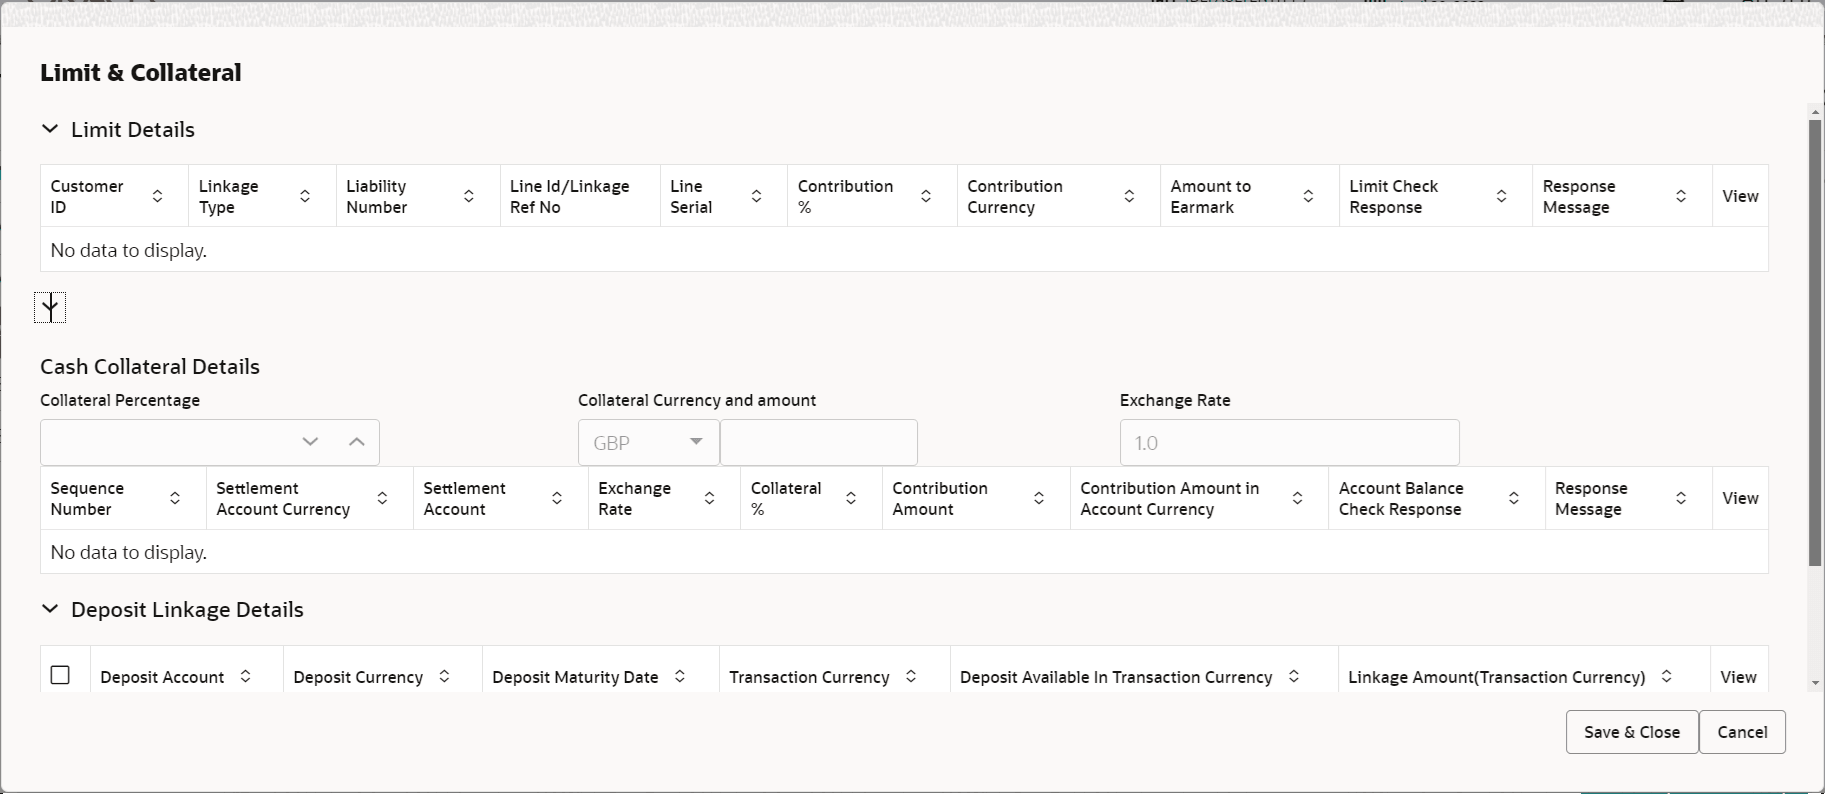
Task: Collapse the Limit Details section
Action: (50, 130)
